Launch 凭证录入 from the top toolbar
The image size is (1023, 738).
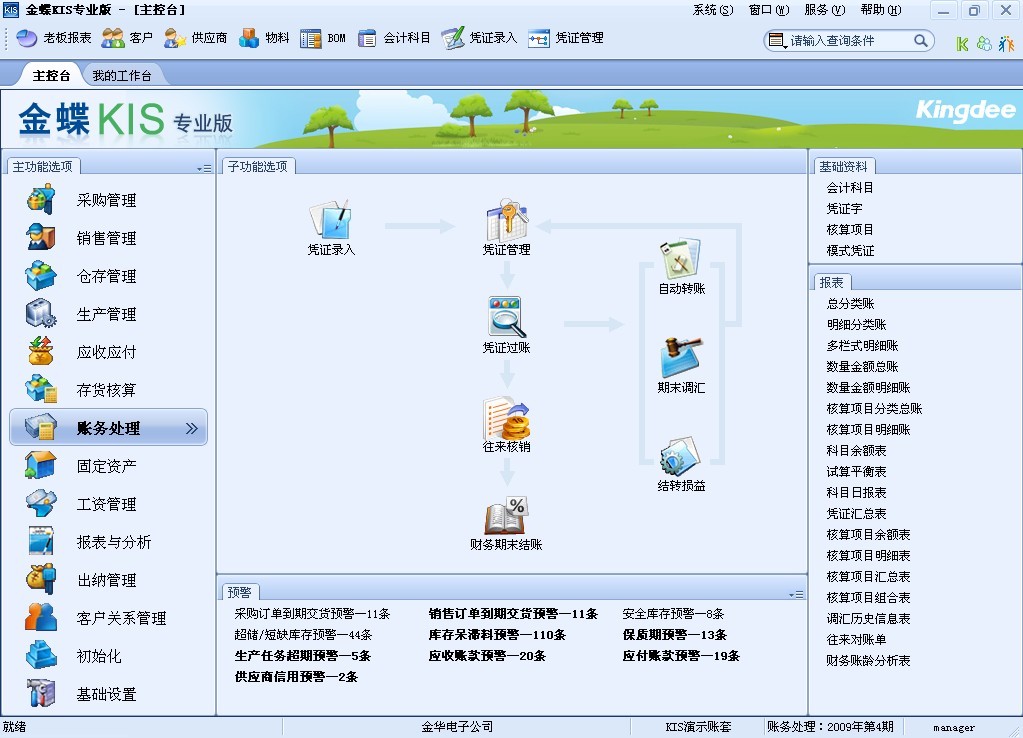tap(479, 38)
